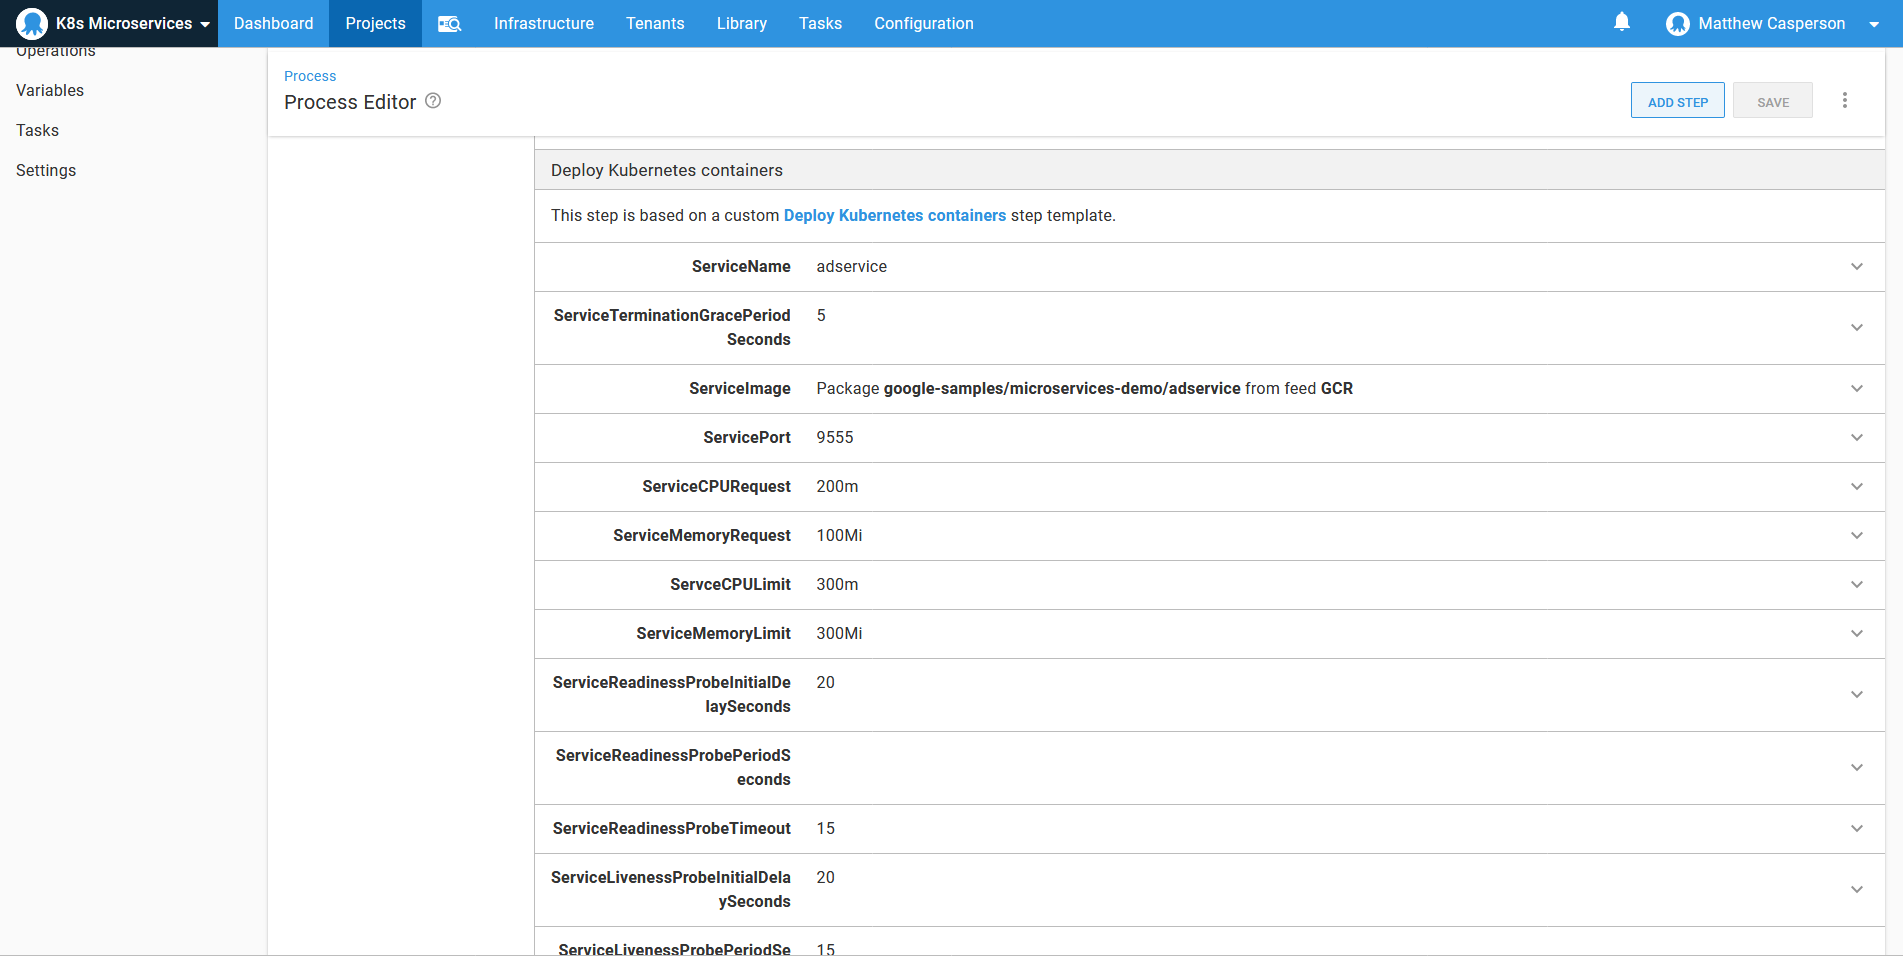Expand the ServiceImage package parameter
Image resolution: width=1903 pixels, height=956 pixels.
(x=1857, y=388)
